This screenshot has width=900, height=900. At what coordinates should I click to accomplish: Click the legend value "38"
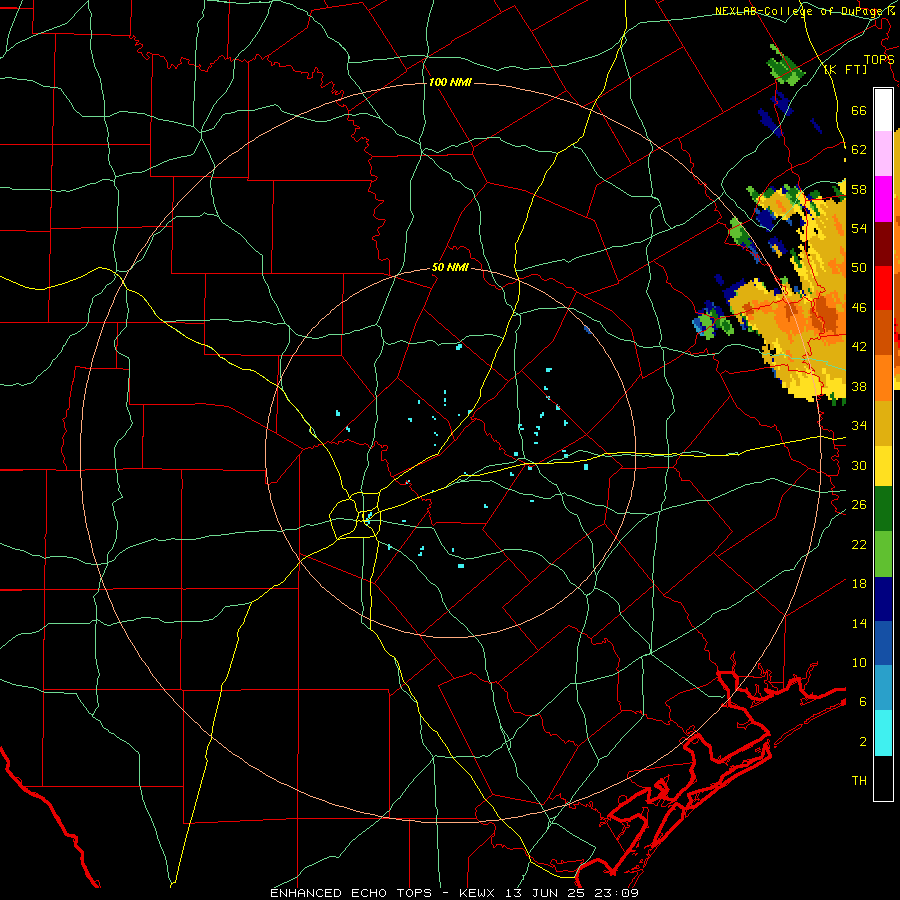pyautogui.click(x=859, y=386)
